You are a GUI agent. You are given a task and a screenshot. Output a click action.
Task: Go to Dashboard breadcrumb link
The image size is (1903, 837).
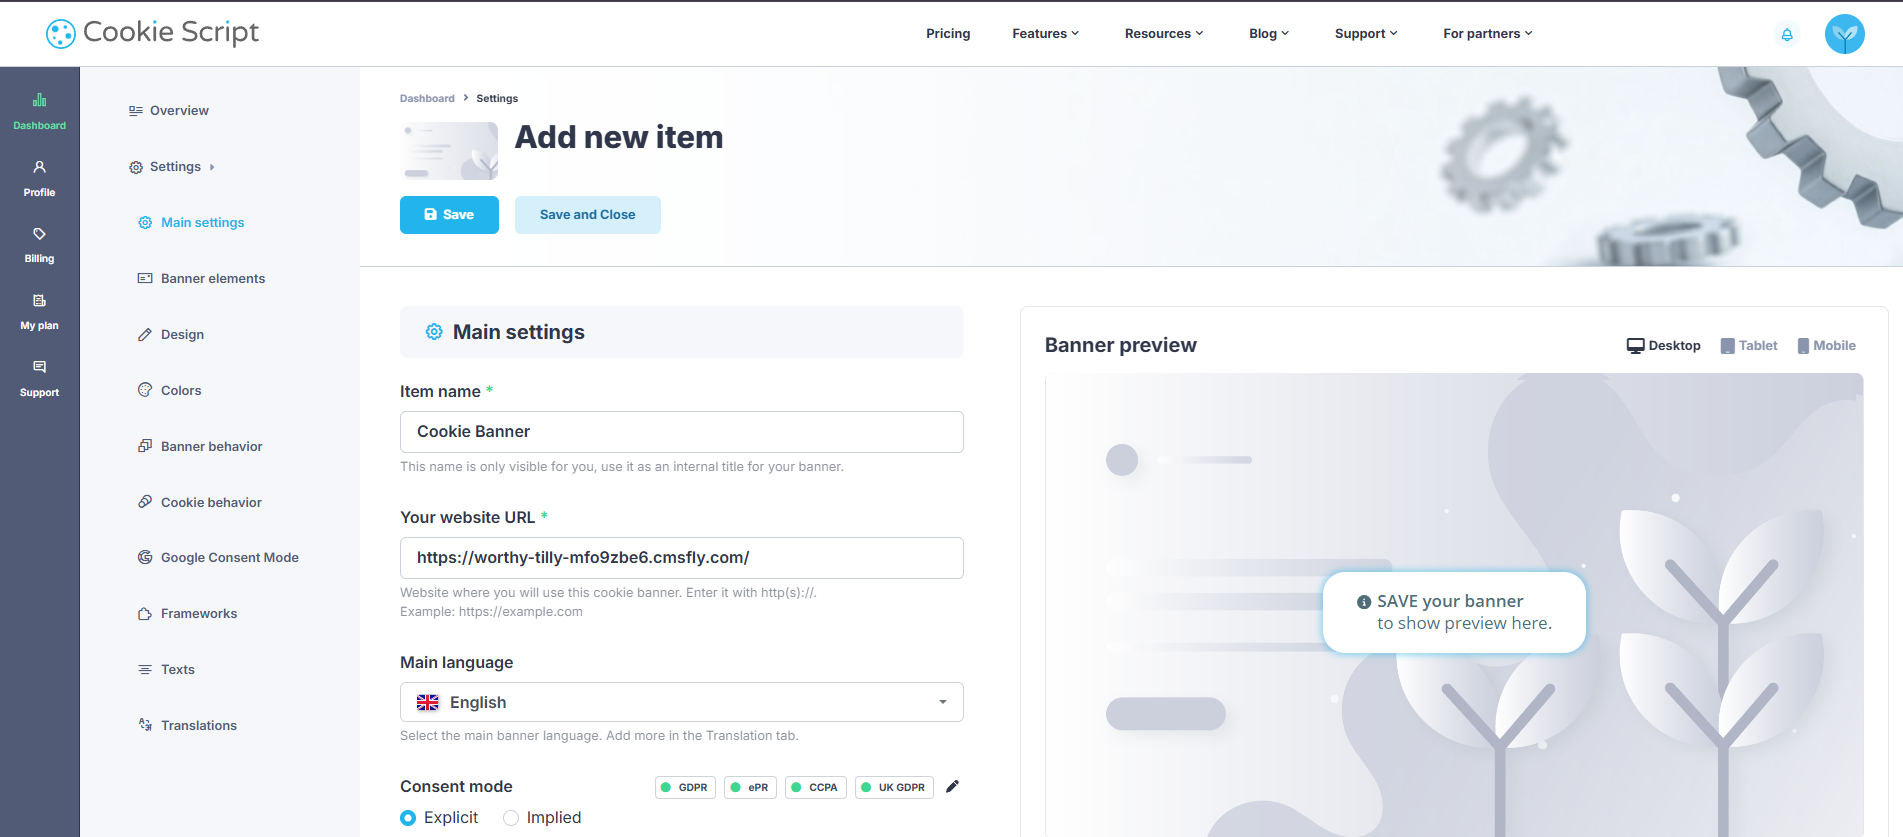427,98
